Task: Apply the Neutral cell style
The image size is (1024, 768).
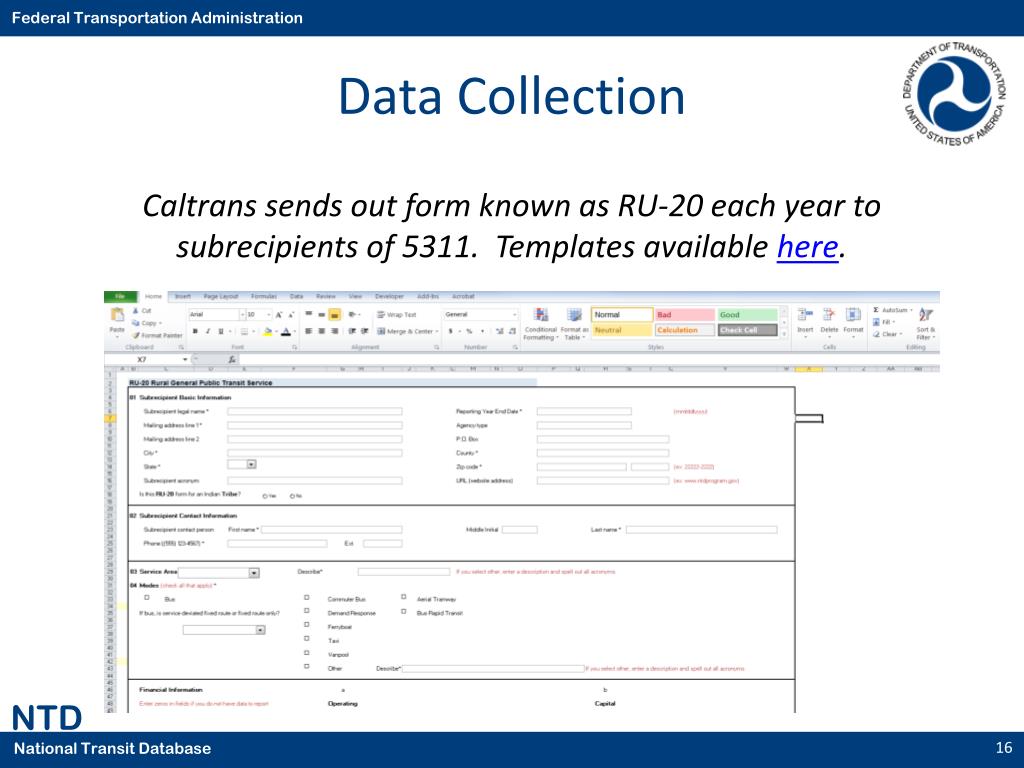Action: 622,330
